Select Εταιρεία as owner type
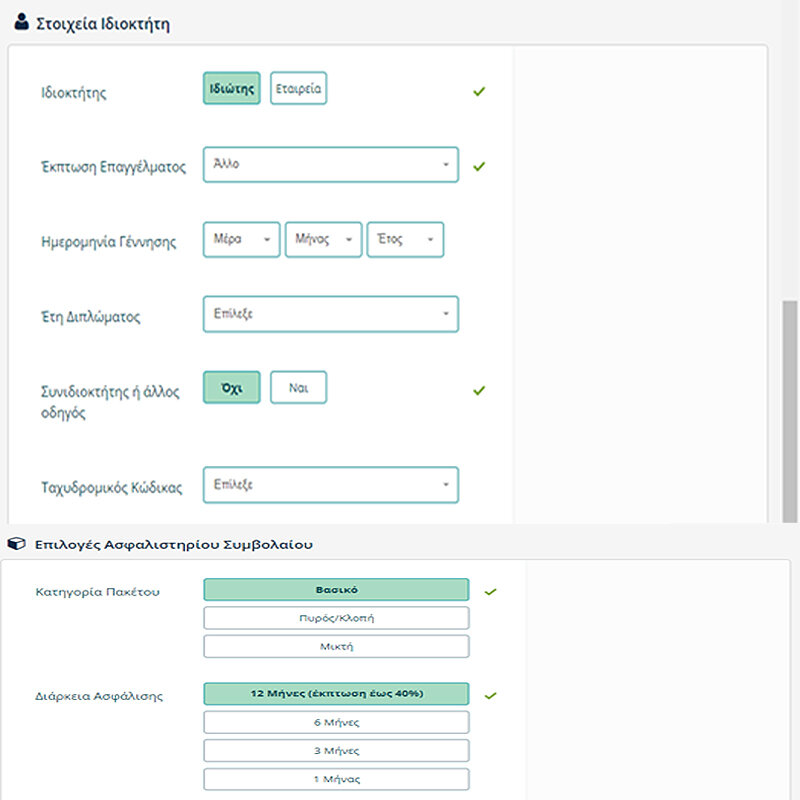Viewport: 800px width, 800px height. (x=298, y=88)
